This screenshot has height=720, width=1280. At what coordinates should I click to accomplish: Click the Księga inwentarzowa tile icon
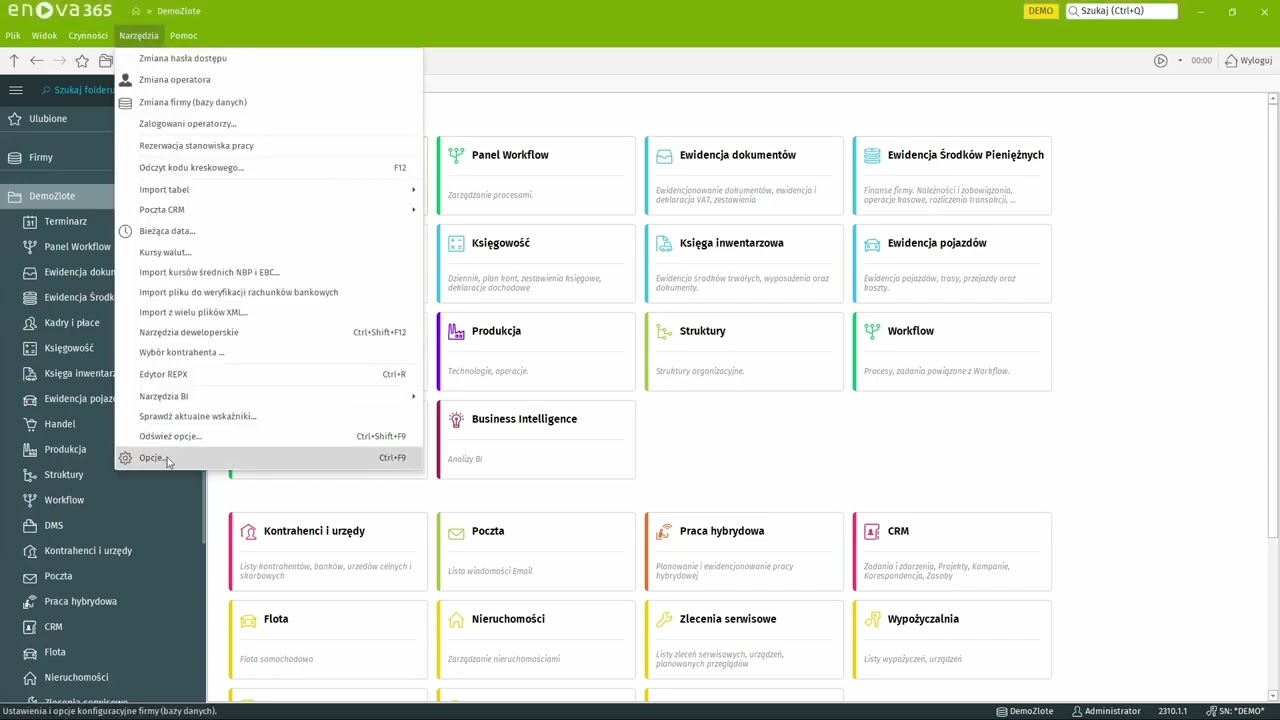664,243
